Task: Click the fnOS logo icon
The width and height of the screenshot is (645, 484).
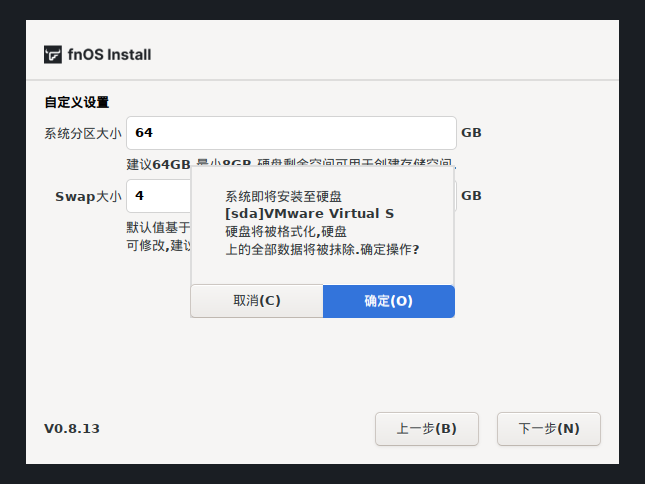Action: 53,55
